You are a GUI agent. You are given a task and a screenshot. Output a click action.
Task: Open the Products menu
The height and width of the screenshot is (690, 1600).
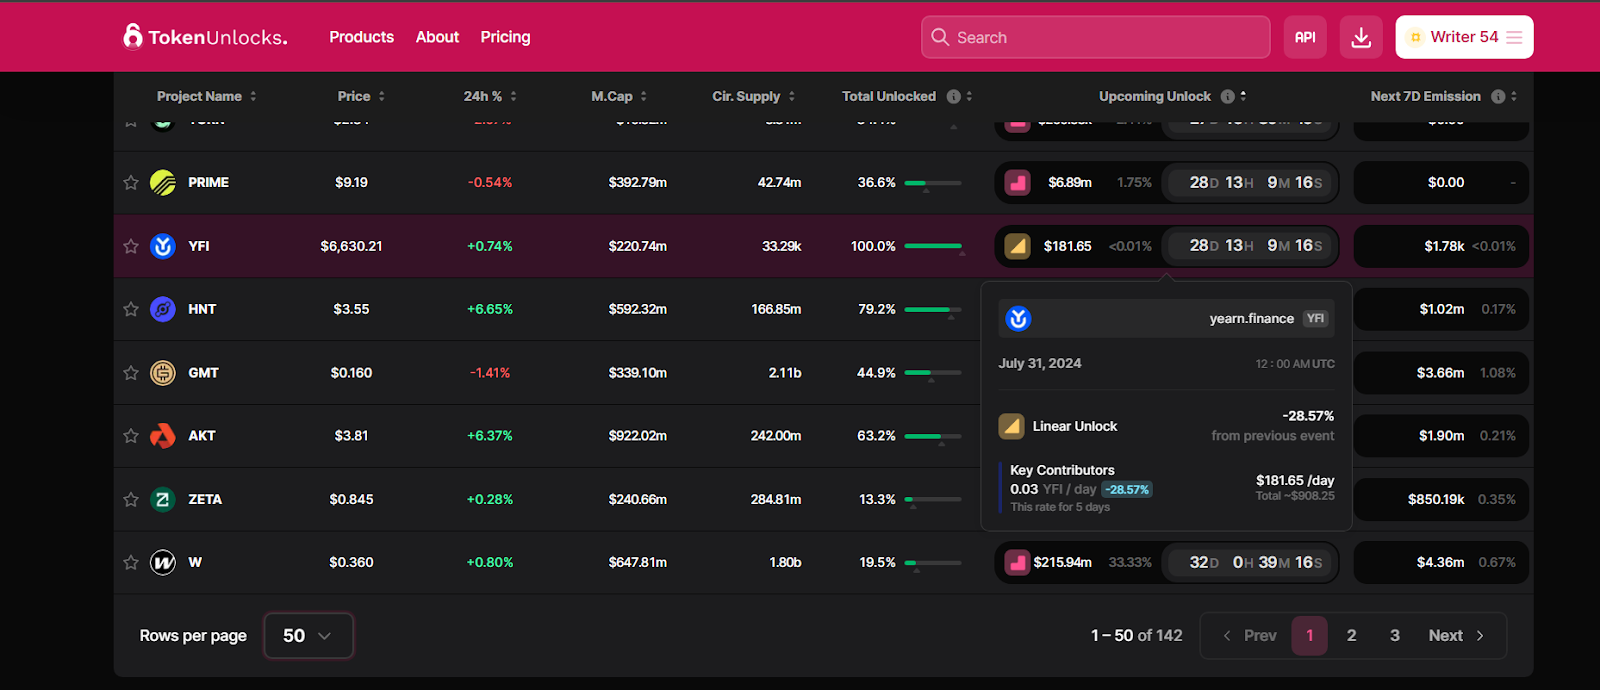click(361, 37)
